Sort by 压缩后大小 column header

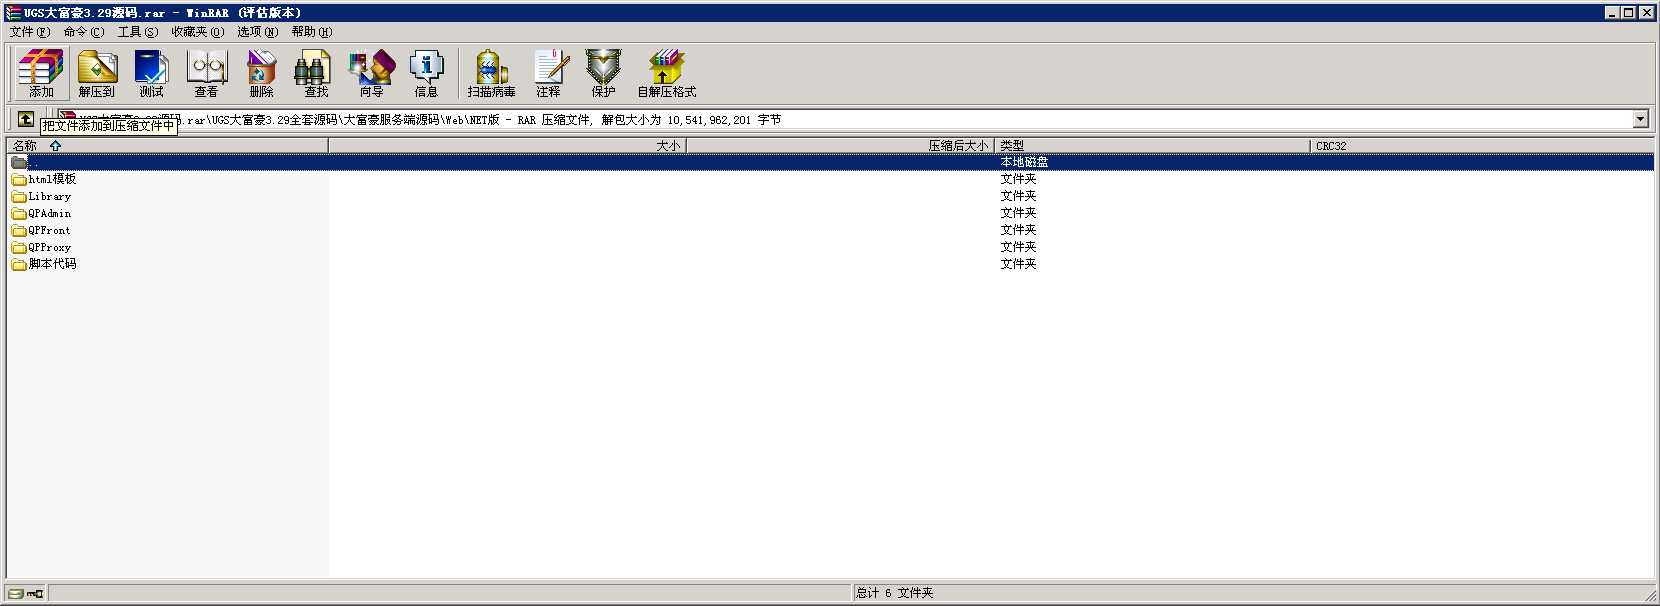pyautogui.click(x=840, y=146)
